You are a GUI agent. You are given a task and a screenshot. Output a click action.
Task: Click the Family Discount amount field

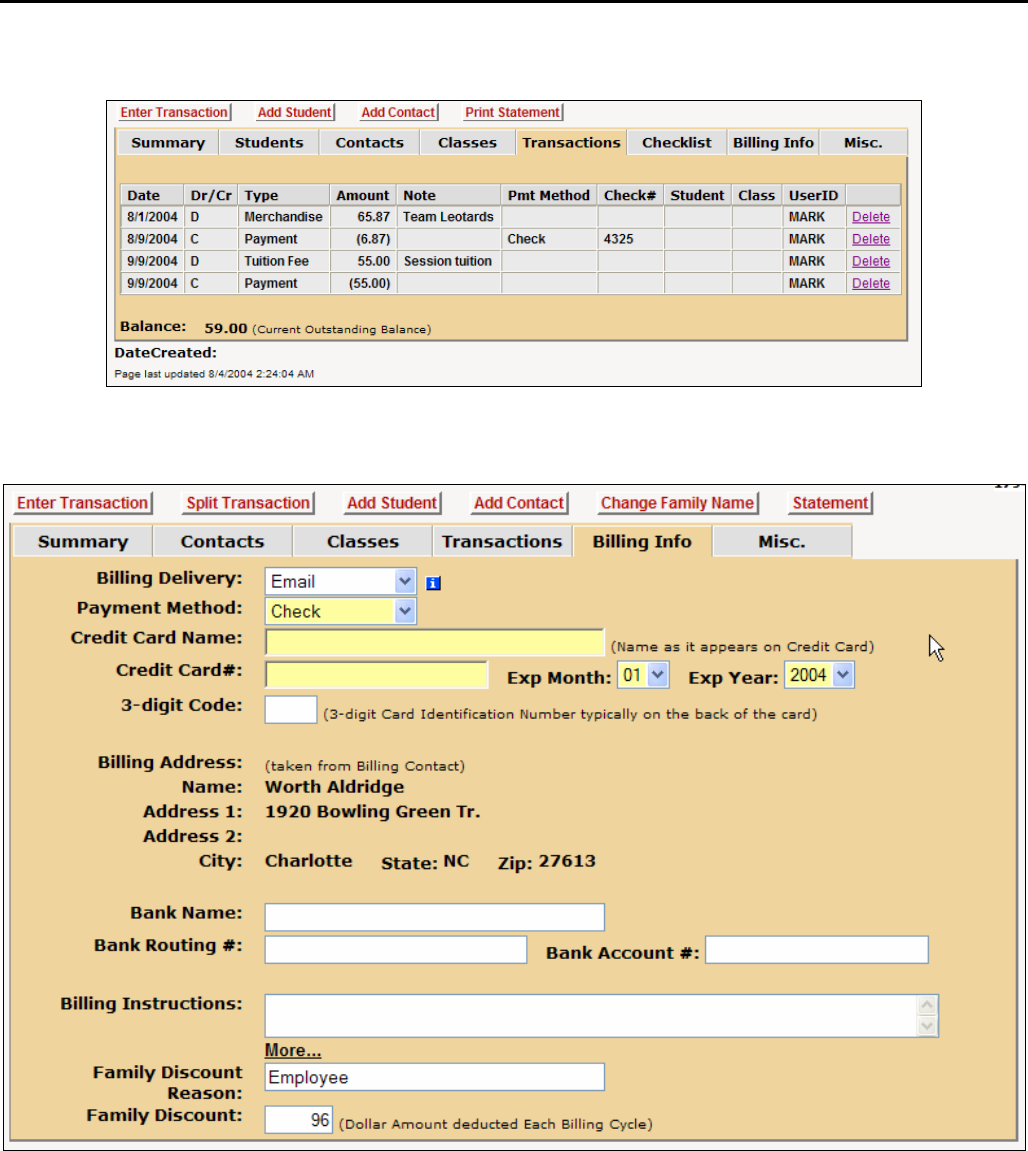coord(299,1119)
